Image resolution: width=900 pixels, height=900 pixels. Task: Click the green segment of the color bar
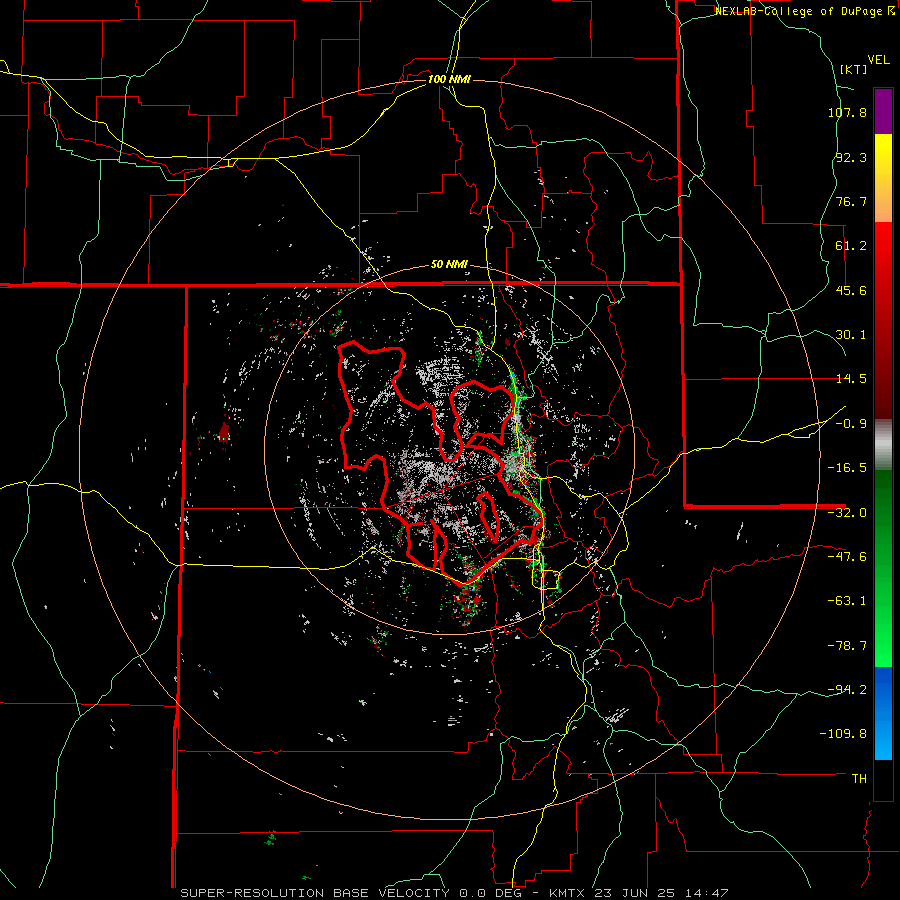click(x=883, y=568)
